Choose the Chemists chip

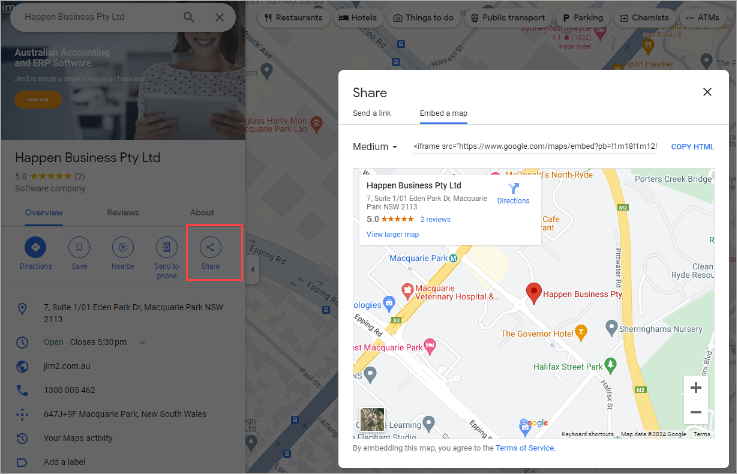[644, 18]
